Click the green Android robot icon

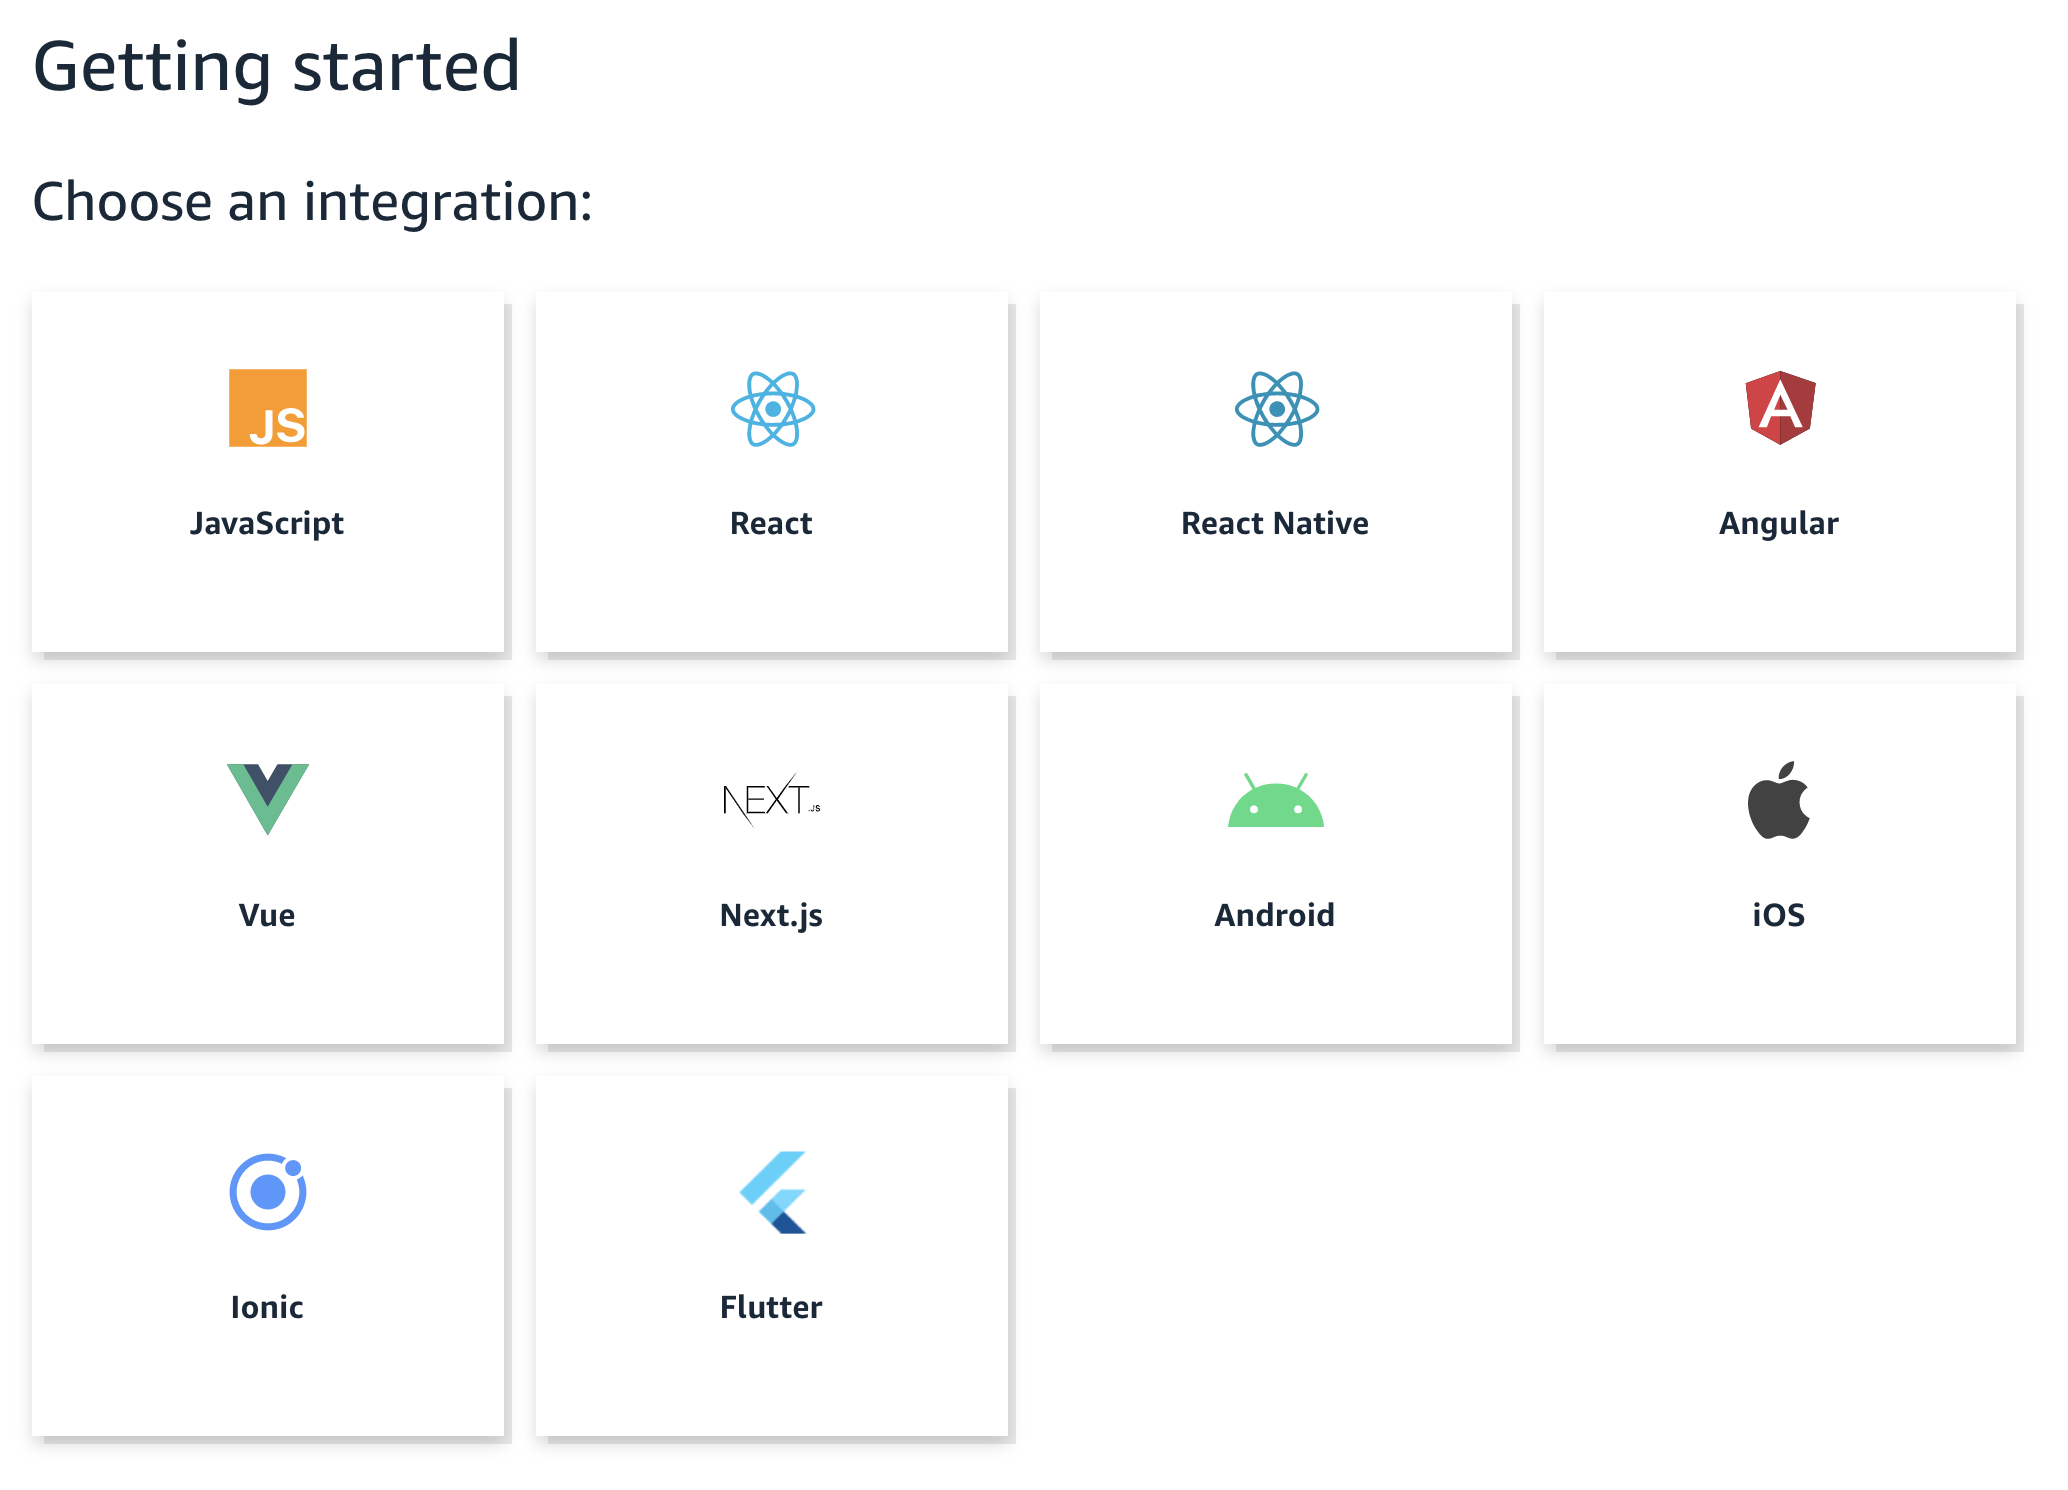click(x=1275, y=800)
